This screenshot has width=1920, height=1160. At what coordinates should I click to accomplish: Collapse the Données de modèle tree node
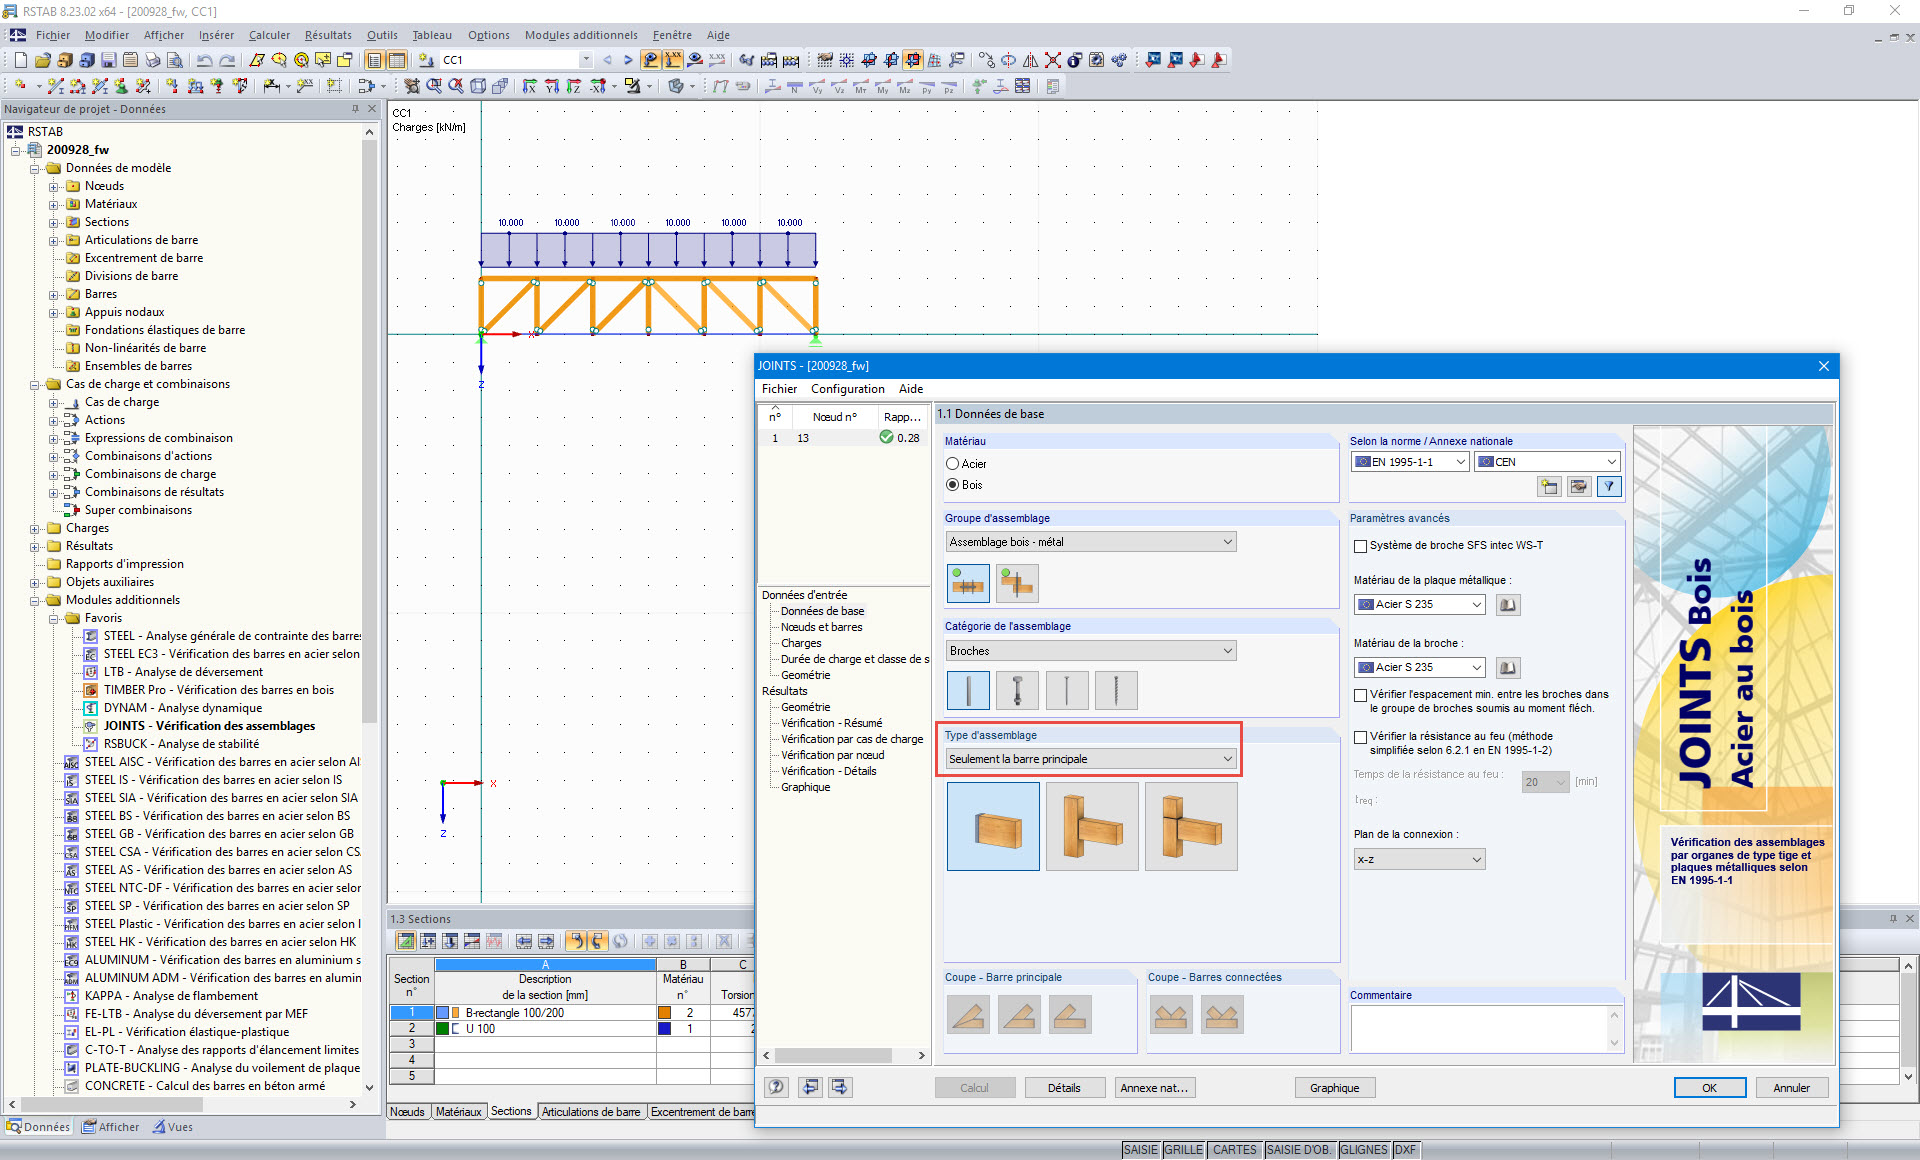point(37,168)
